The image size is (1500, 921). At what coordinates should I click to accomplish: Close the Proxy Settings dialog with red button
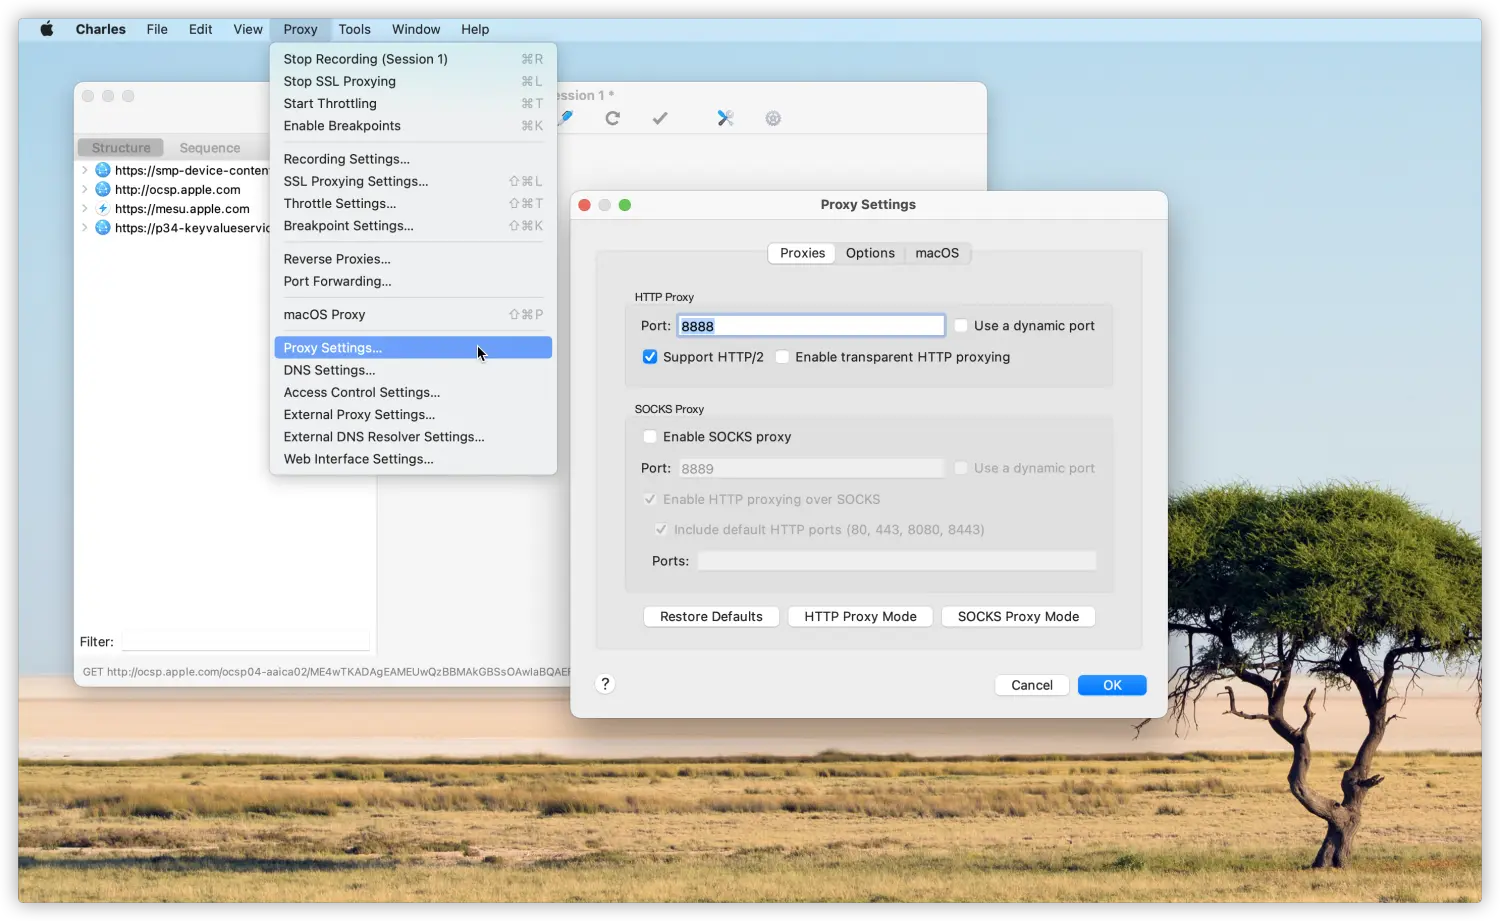(585, 205)
